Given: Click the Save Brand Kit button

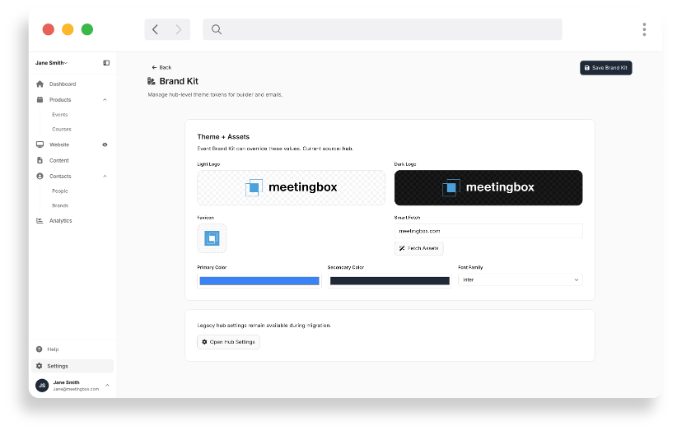Looking at the screenshot, I should (606, 68).
